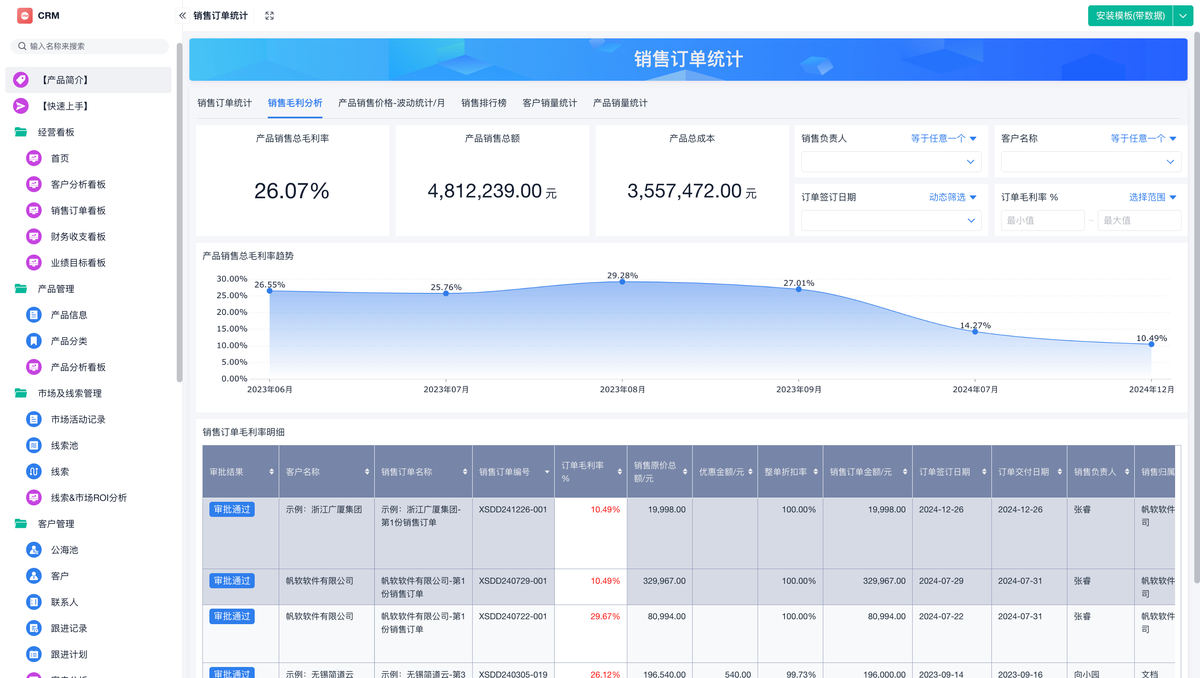Screen dimensions: 1200x678
Task: Open the 销售负责人 selection dropdown box
Action: [890, 162]
